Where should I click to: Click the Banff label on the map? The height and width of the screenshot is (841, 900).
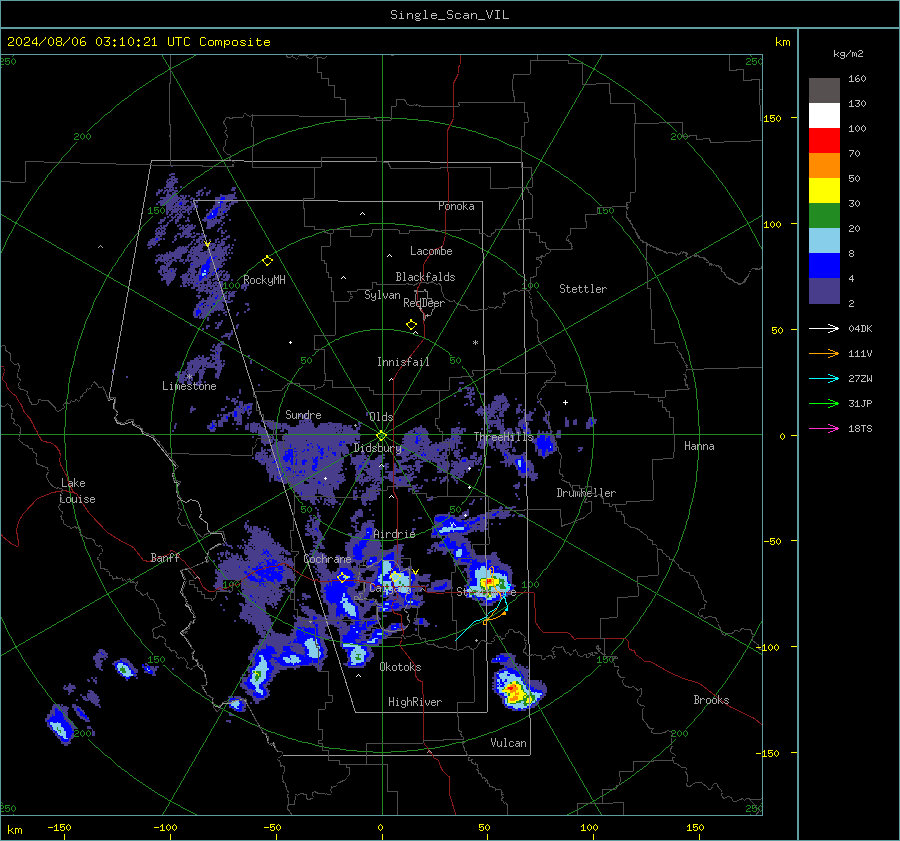coord(165,557)
